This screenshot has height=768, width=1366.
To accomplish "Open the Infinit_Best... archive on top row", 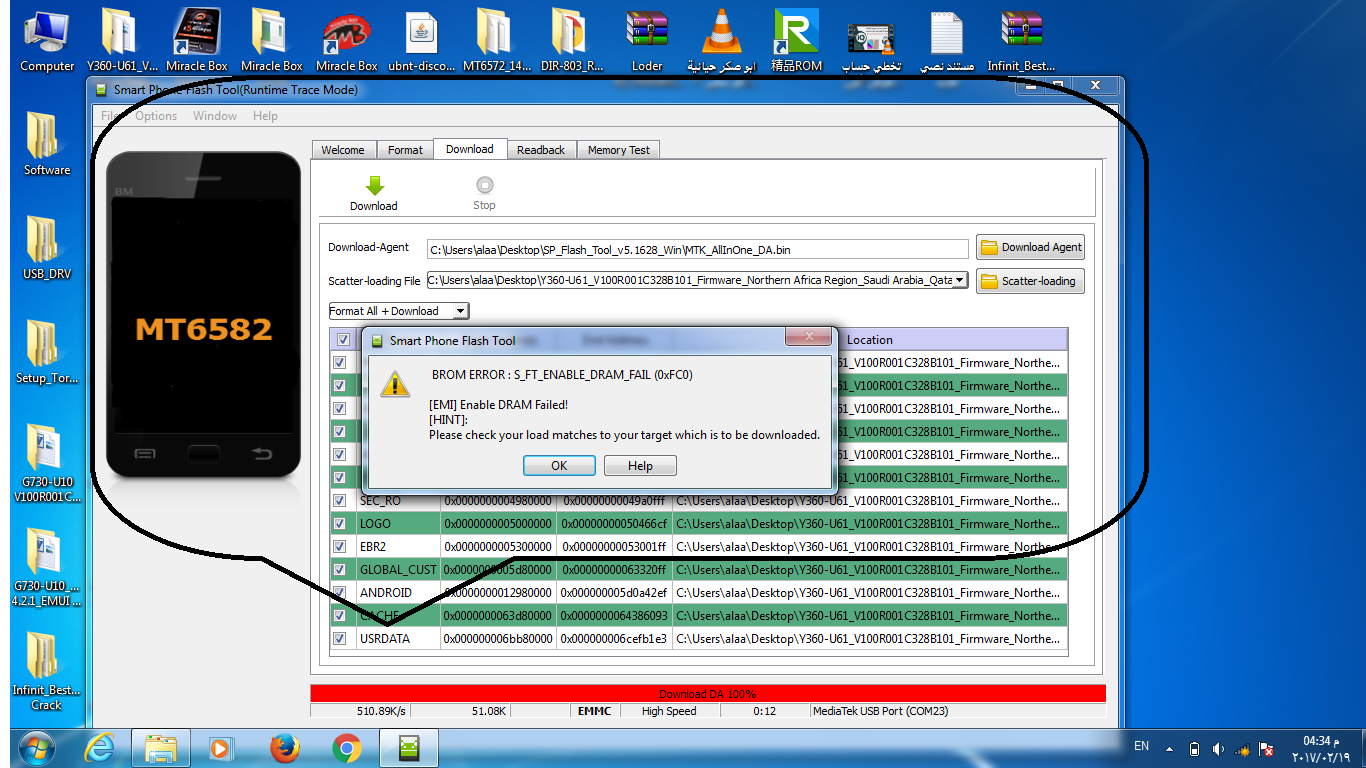I will point(1021,41).
